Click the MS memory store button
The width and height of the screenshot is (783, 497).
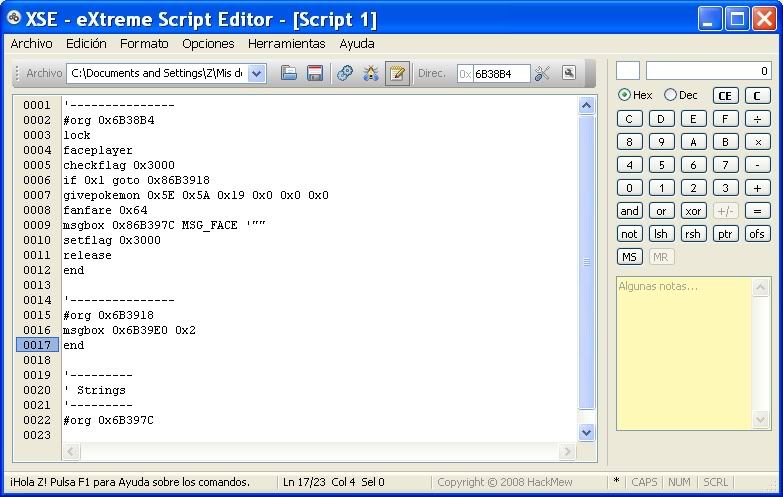pyautogui.click(x=629, y=257)
